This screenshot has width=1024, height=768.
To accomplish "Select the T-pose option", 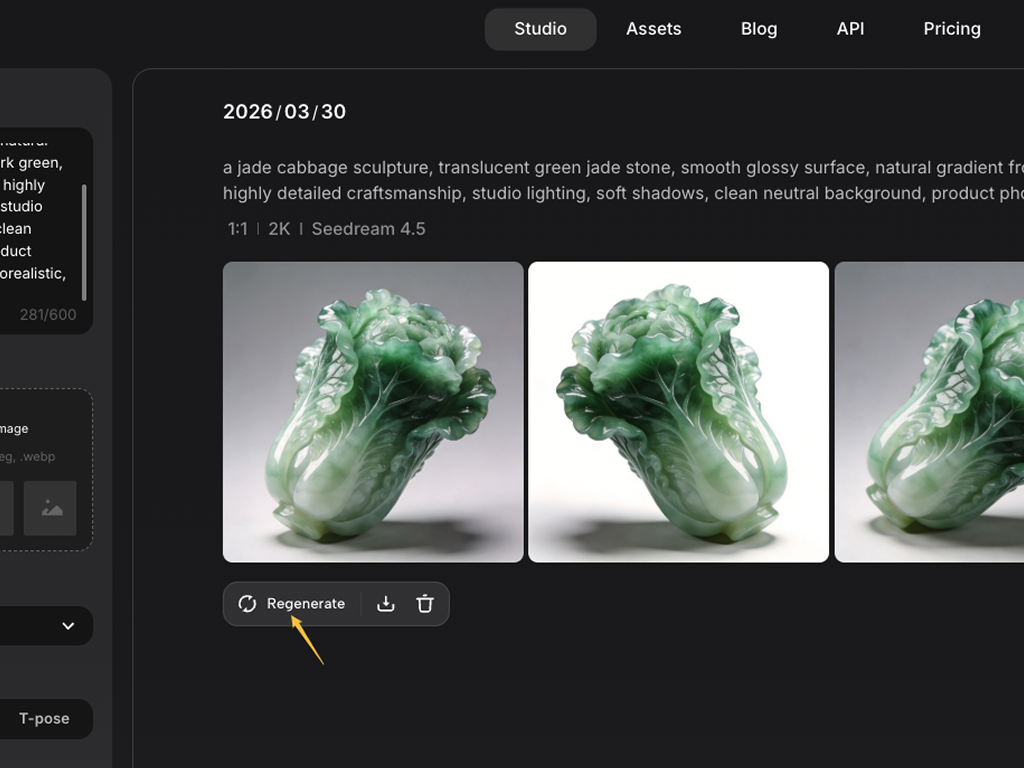I will 45,719.
